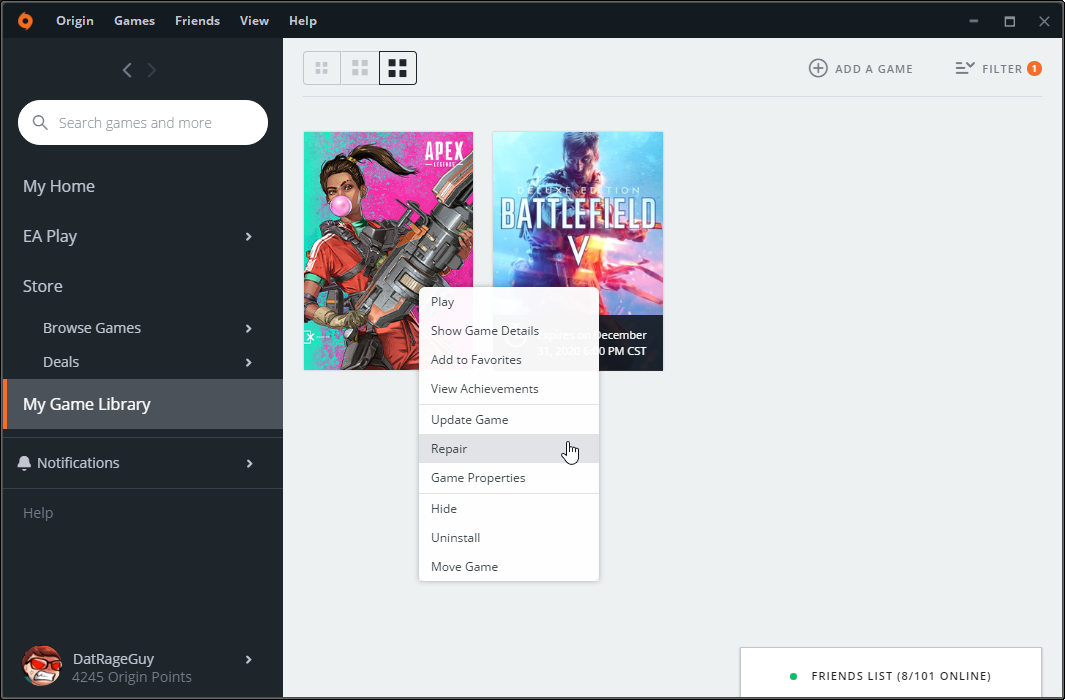Click the back navigation arrow

pyautogui.click(x=127, y=70)
